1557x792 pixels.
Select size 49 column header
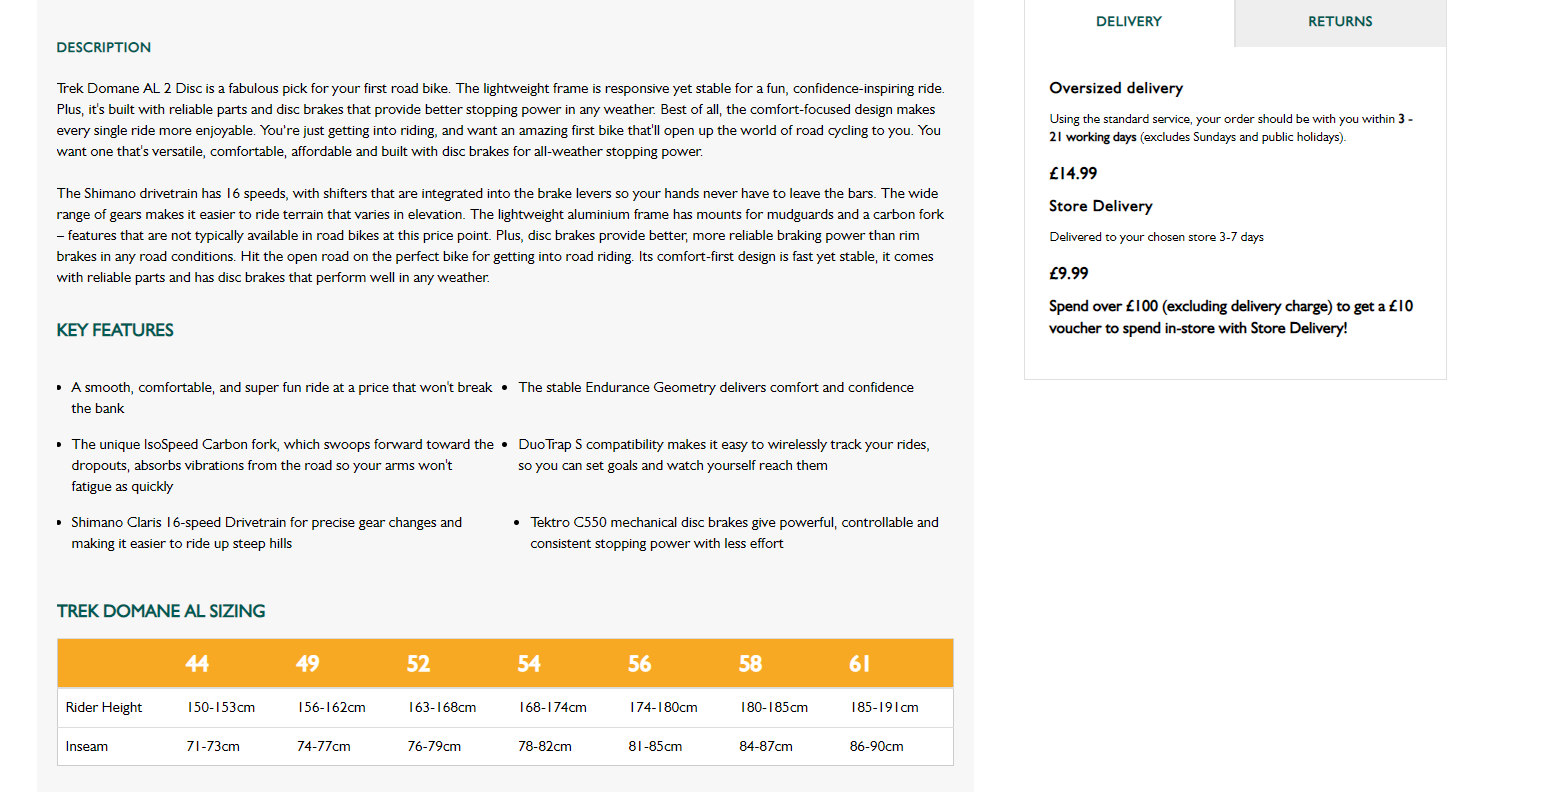click(308, 664)
